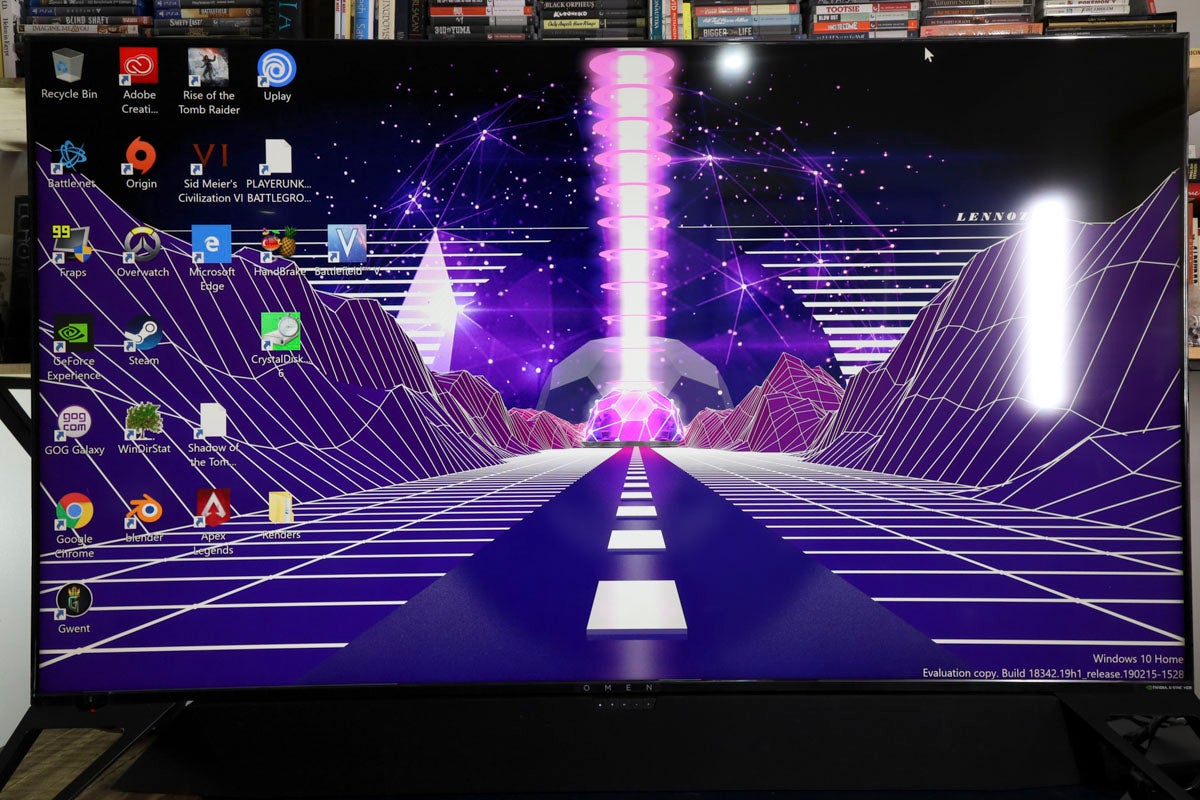Click the Fraps shortcut icon
The image size is (1200, 800).
point(72,244)
